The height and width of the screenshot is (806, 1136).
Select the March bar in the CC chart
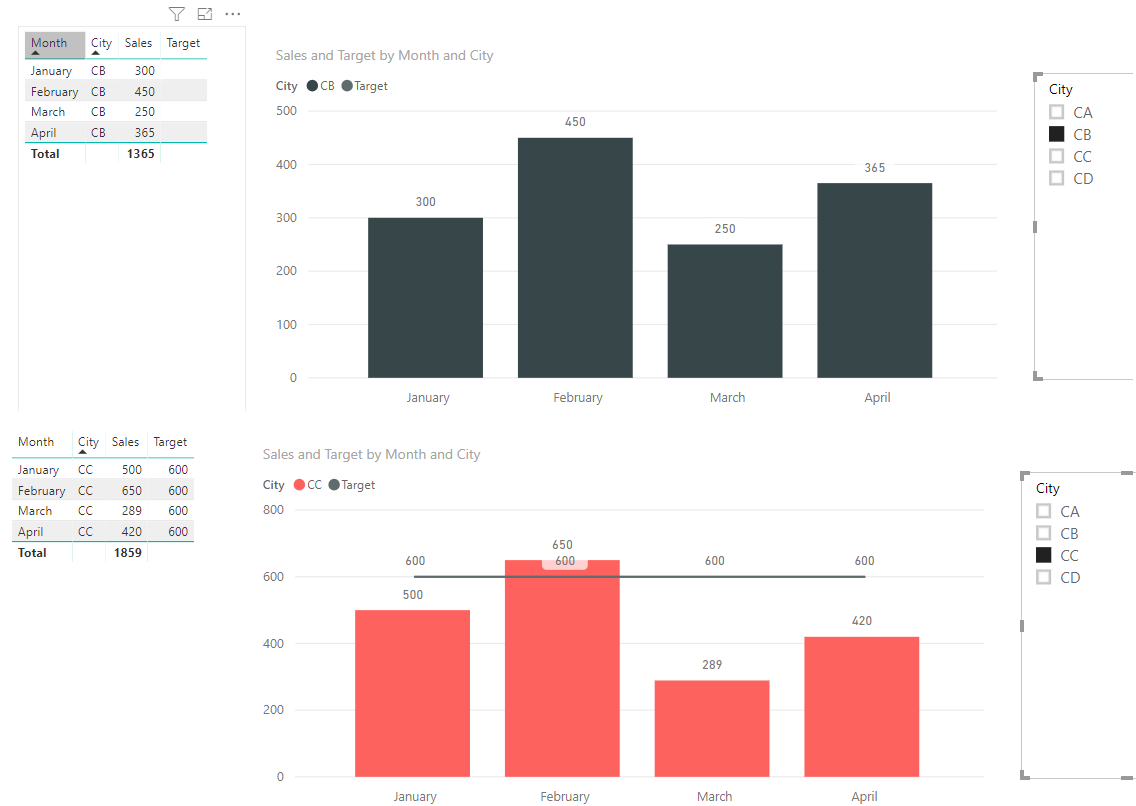[711, 729]
